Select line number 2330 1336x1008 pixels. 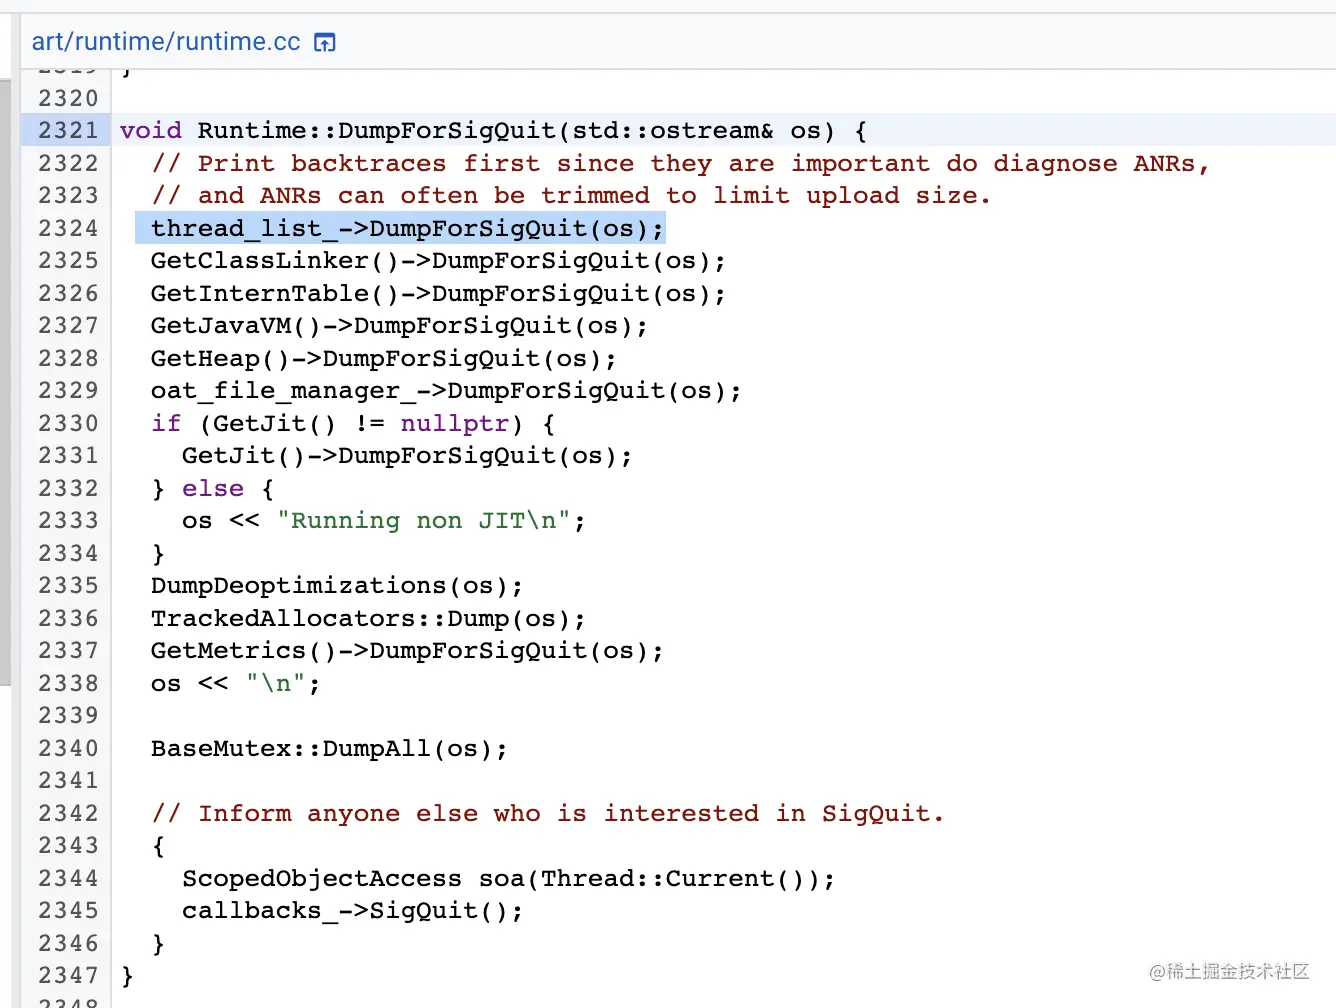(68, 423)
